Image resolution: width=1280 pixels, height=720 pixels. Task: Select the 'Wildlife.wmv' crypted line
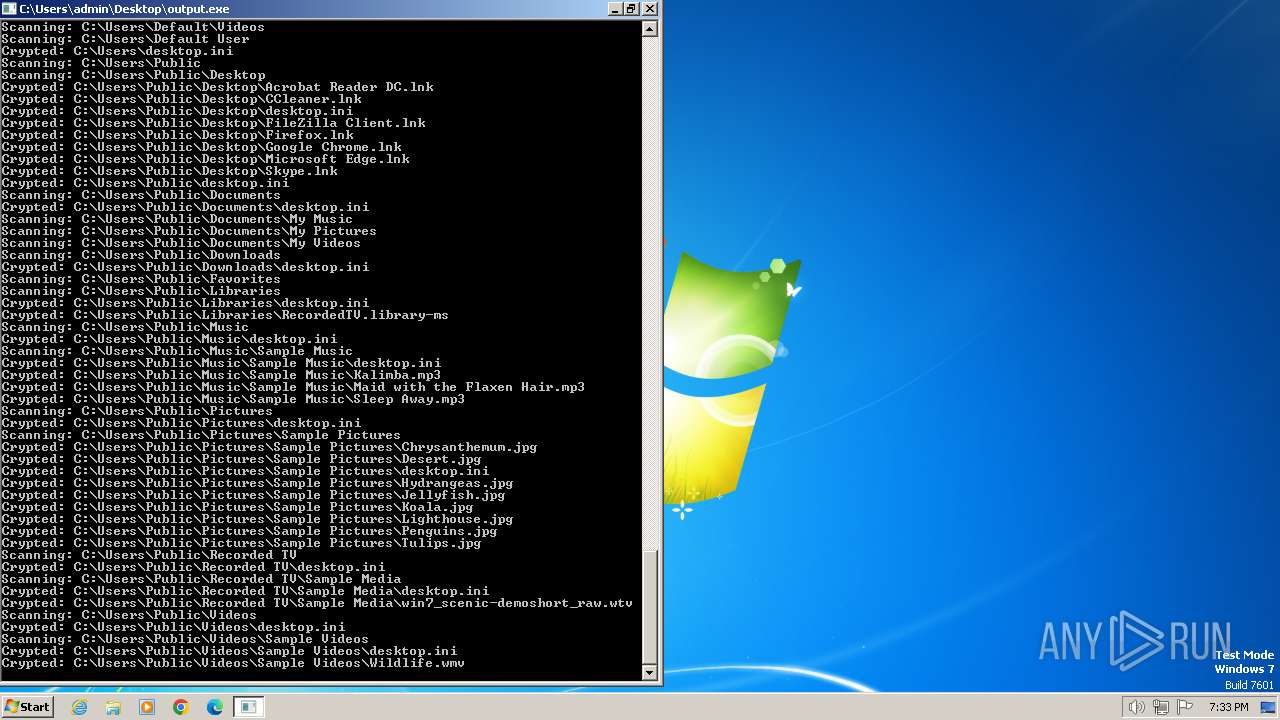click(233, 663)
